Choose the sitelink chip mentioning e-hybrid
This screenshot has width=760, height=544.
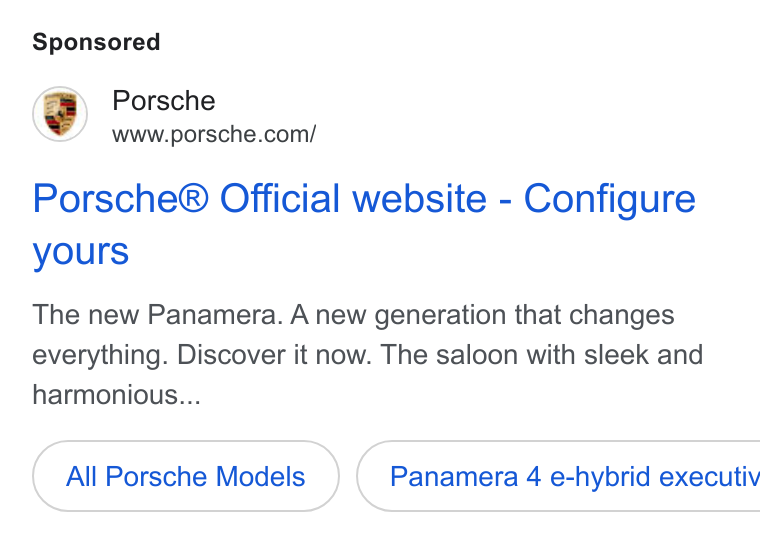click(x=558, y=476)
